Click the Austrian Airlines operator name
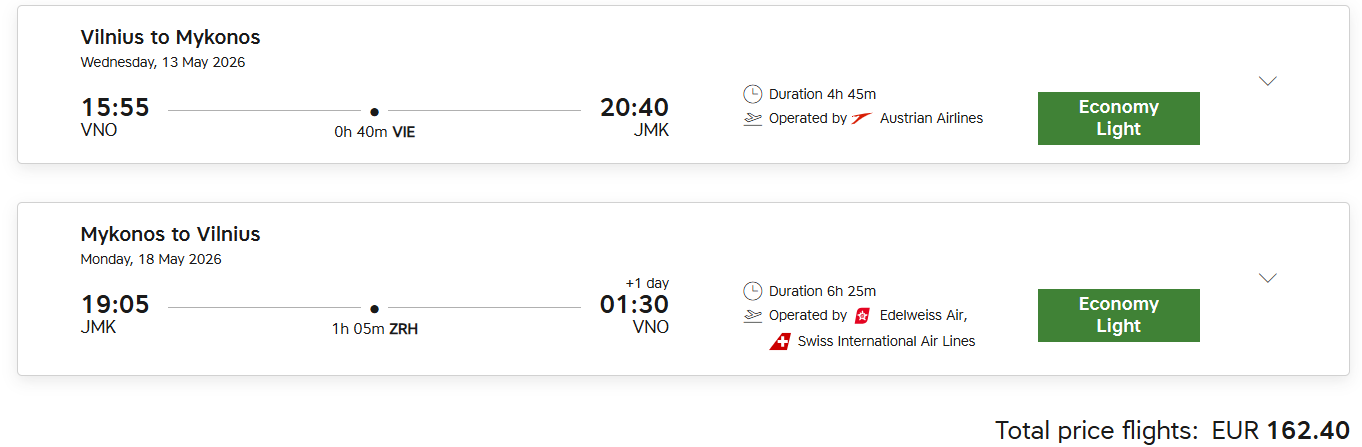 pos(931,118)
